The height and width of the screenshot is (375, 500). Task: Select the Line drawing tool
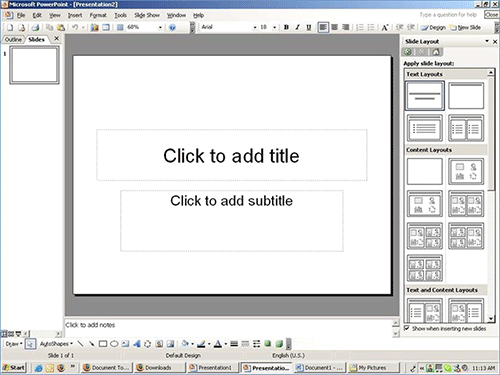click(x=80, y=344)
